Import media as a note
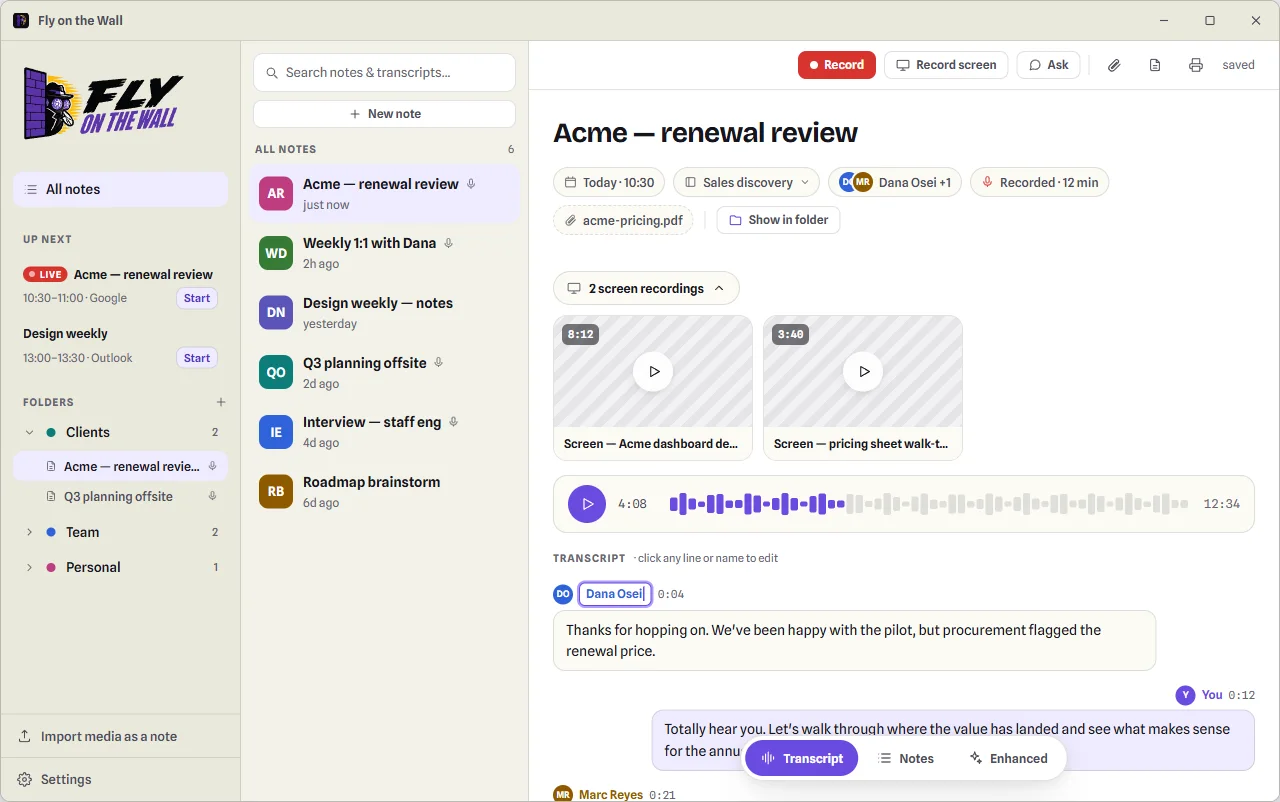 point(120,736)
